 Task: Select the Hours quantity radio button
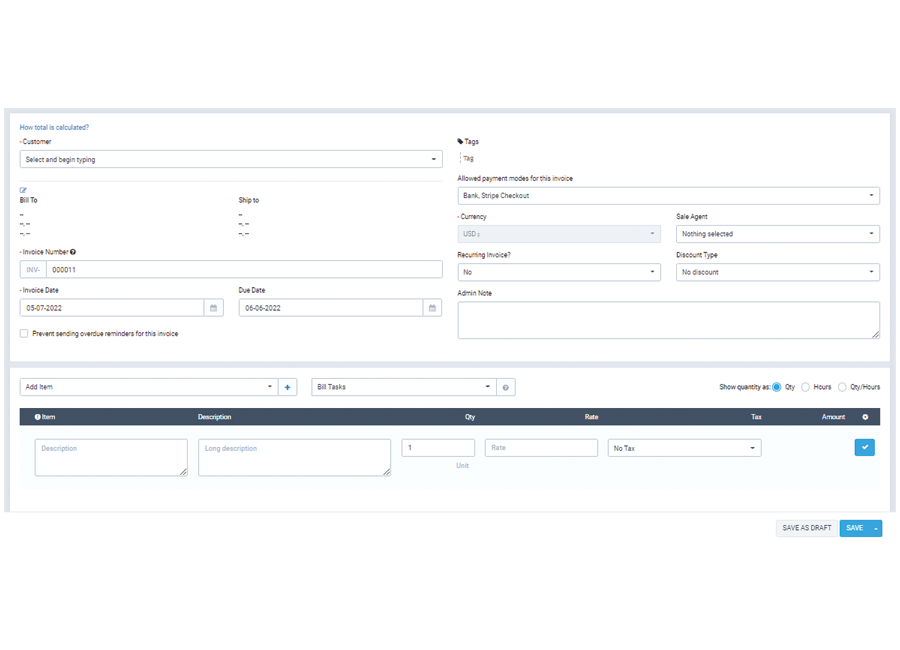(806, 387)
